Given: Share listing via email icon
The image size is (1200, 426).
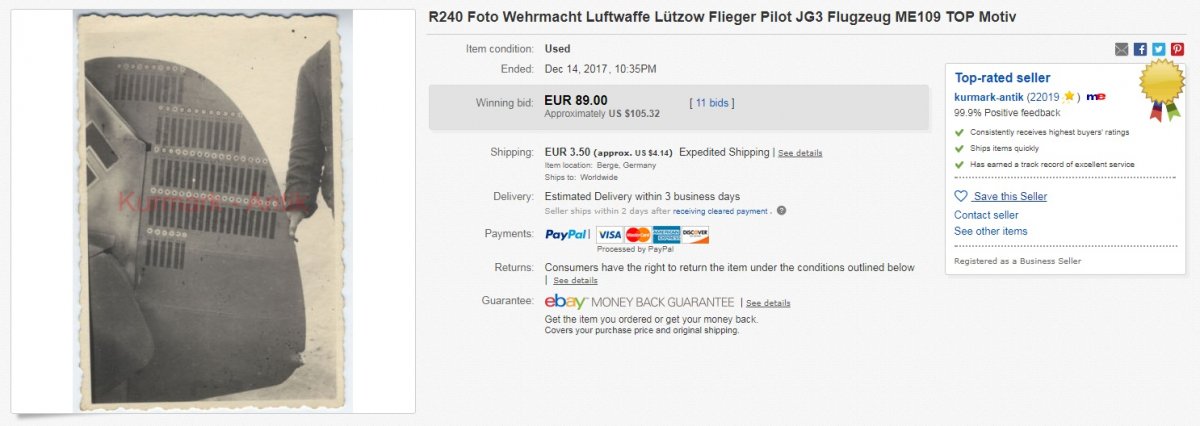Looking at the screenshot, I should coord(1122,49).
